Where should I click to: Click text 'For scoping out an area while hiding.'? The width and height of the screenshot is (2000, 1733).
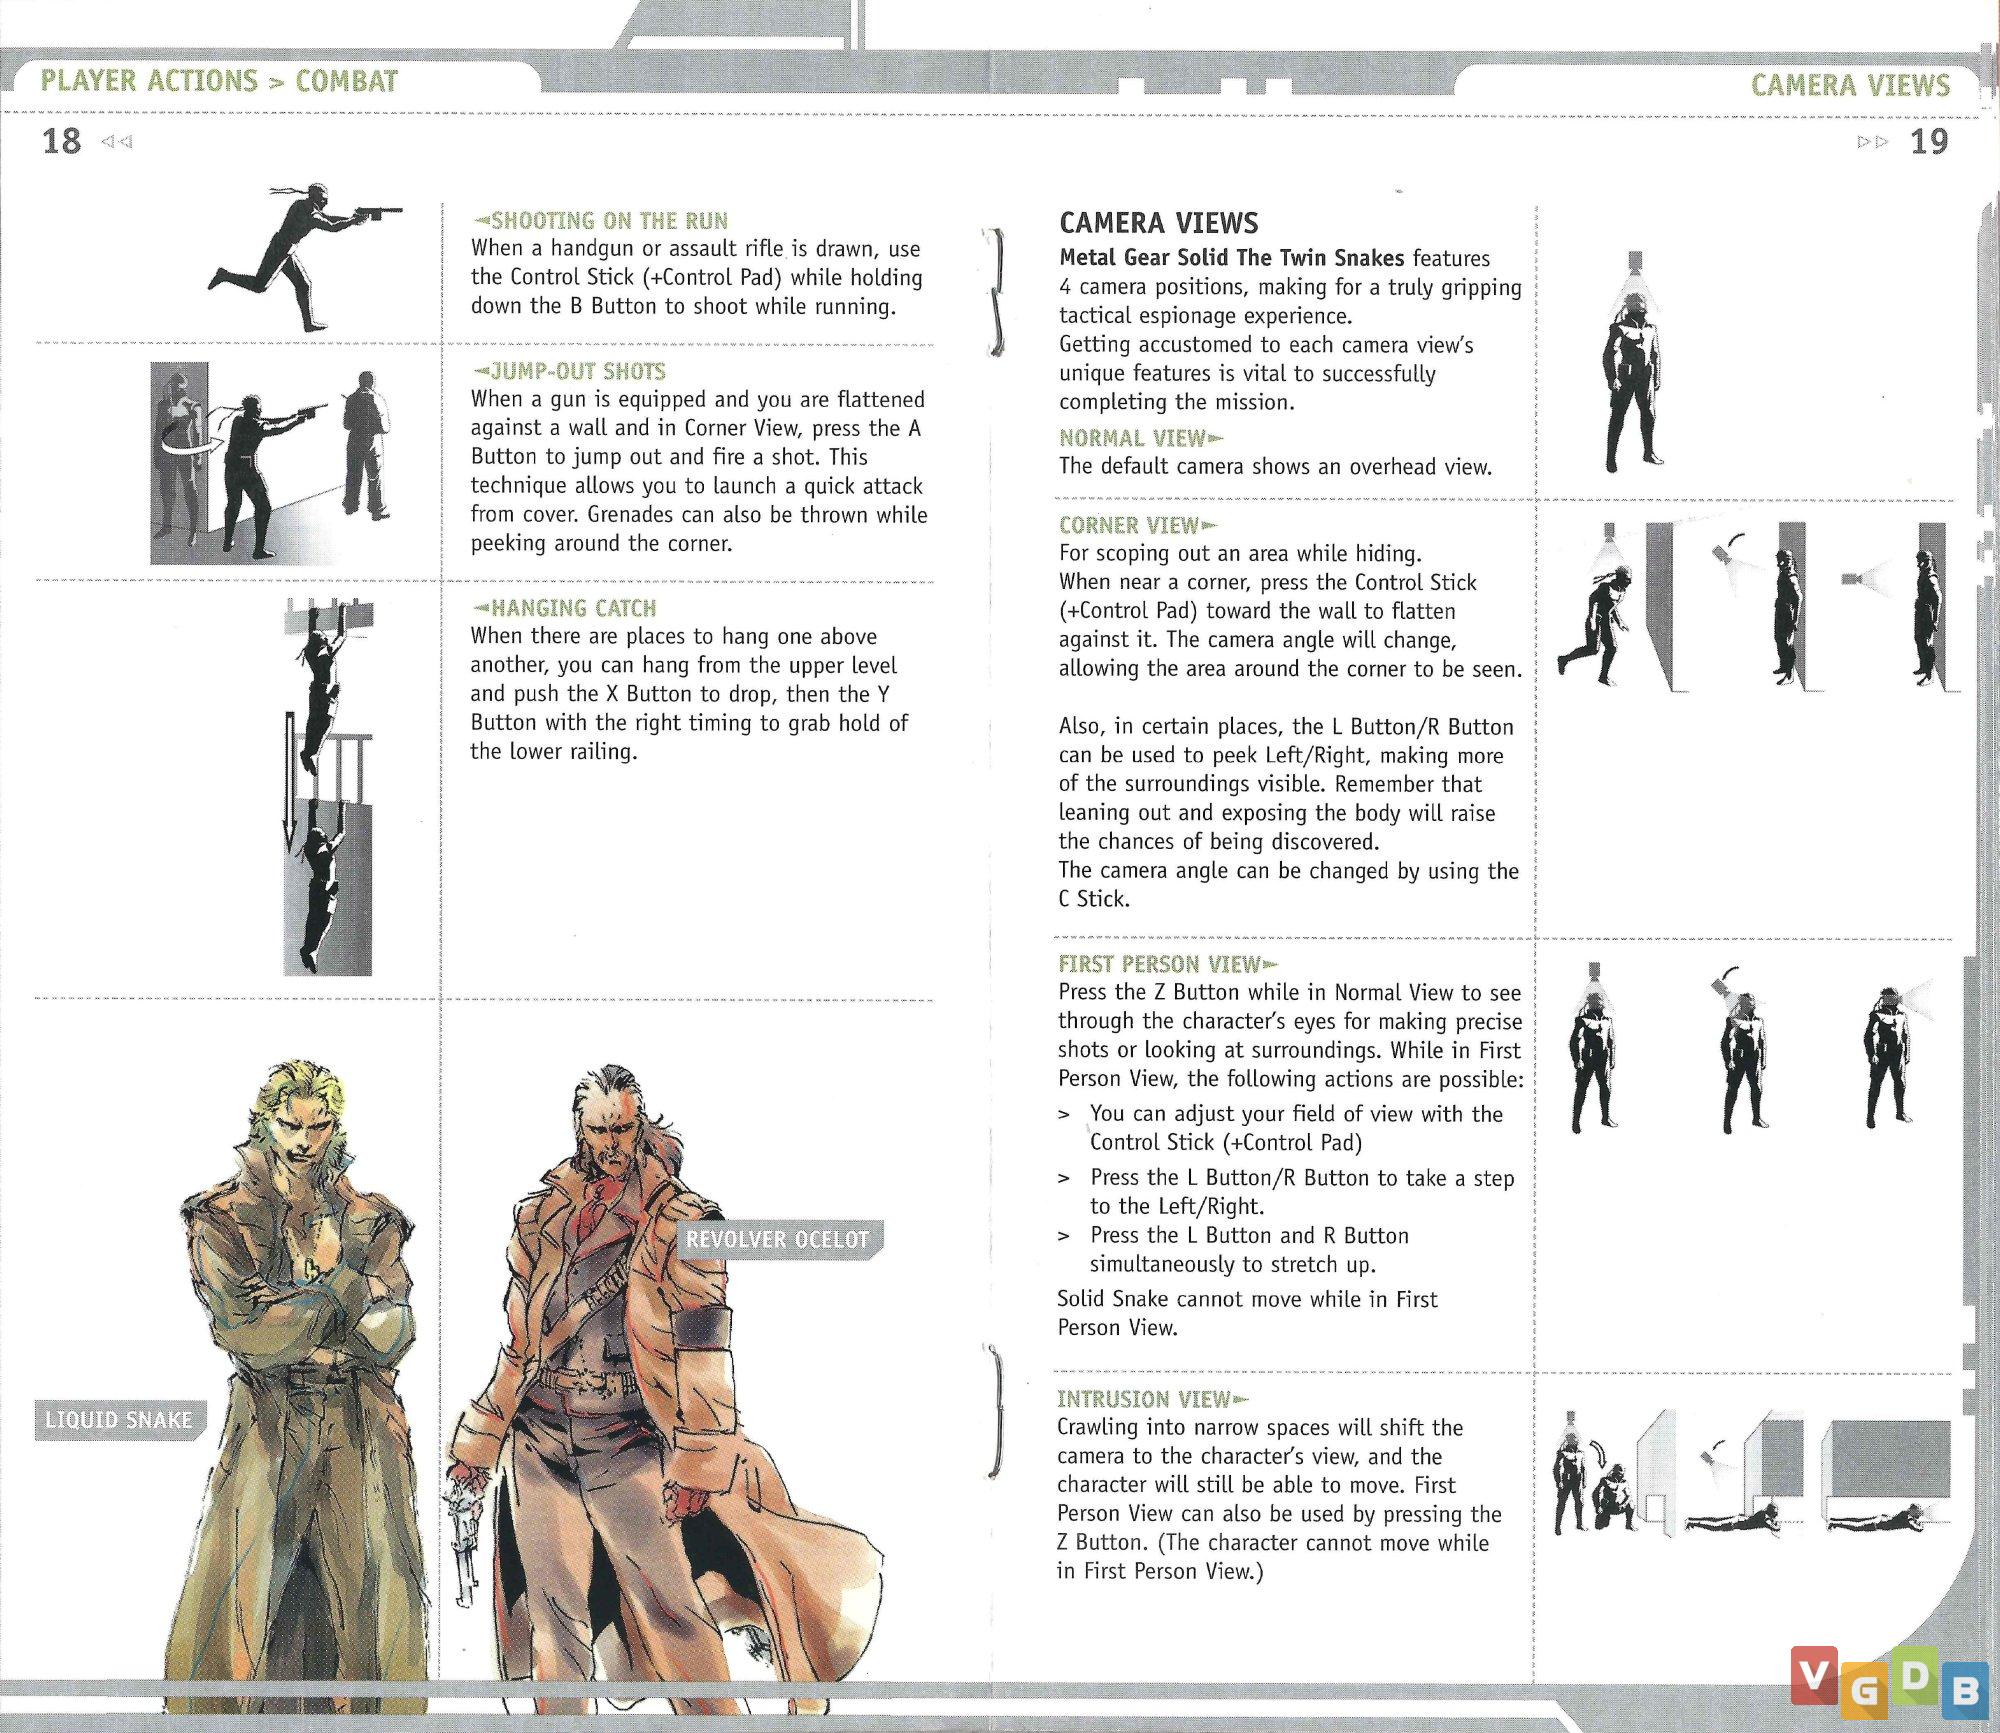[x=1240, y=554]
